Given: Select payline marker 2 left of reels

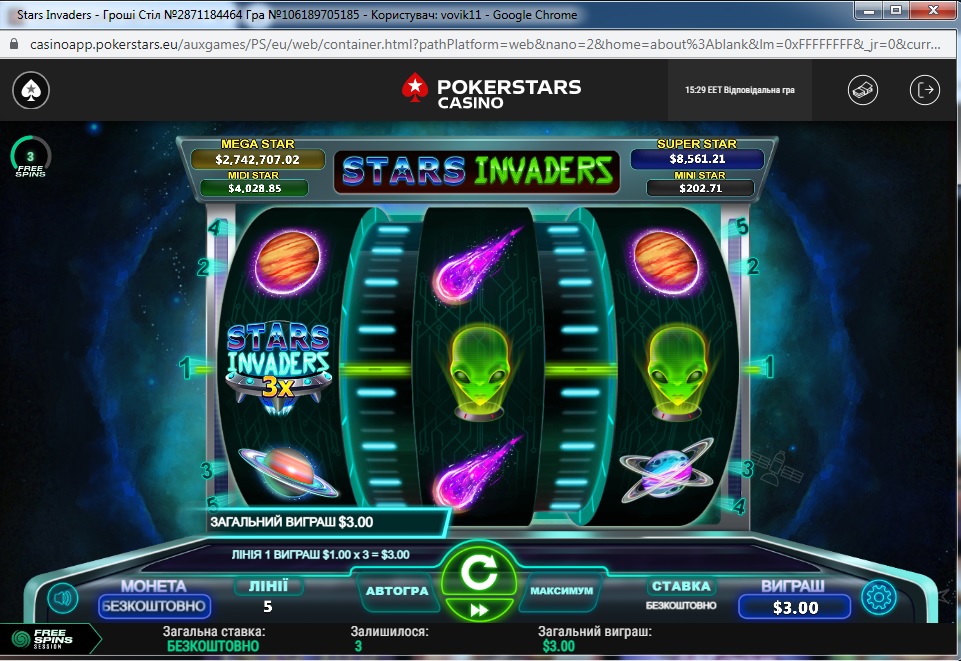Looking at the screenshot, I should [203, 267].
